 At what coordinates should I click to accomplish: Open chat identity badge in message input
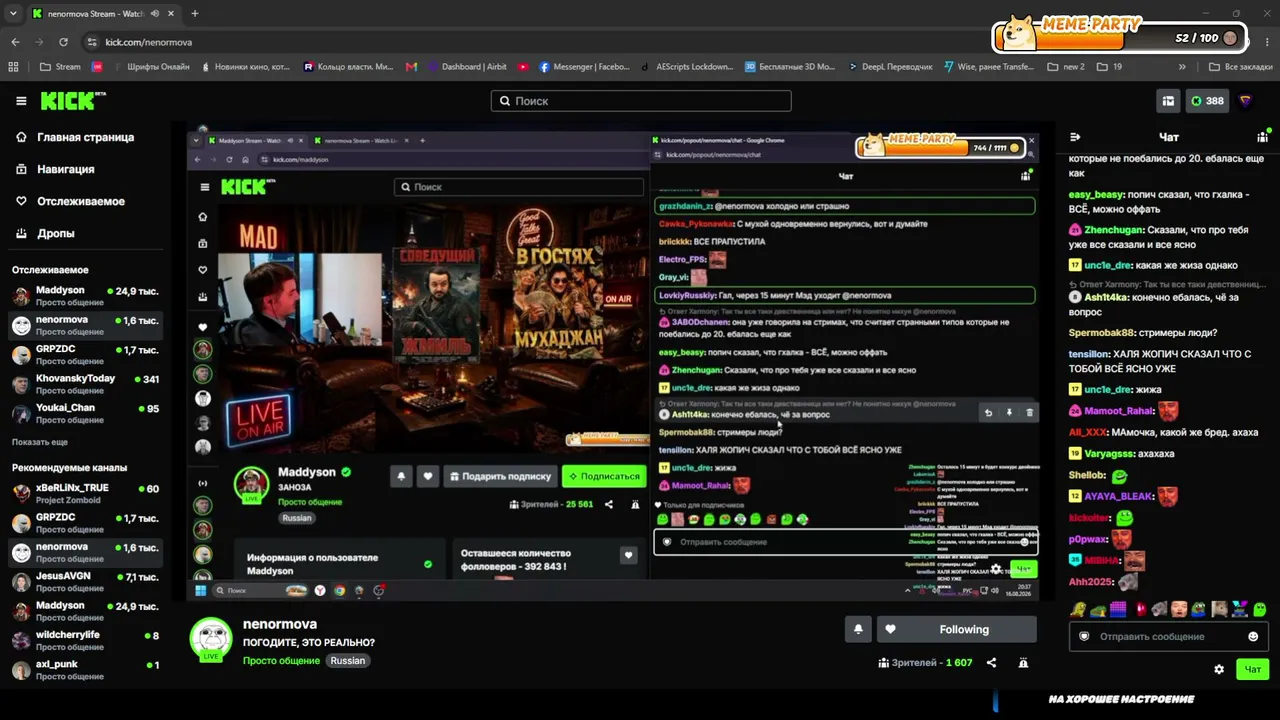[x=1084, y=637]
